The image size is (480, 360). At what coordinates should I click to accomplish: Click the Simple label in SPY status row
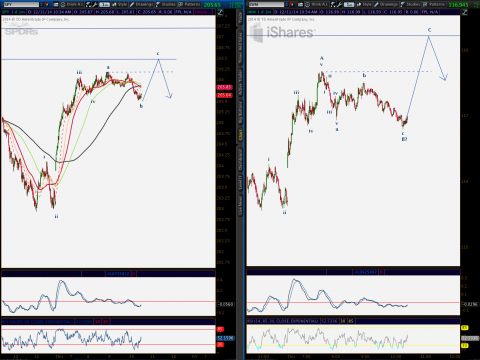point(203,12)
